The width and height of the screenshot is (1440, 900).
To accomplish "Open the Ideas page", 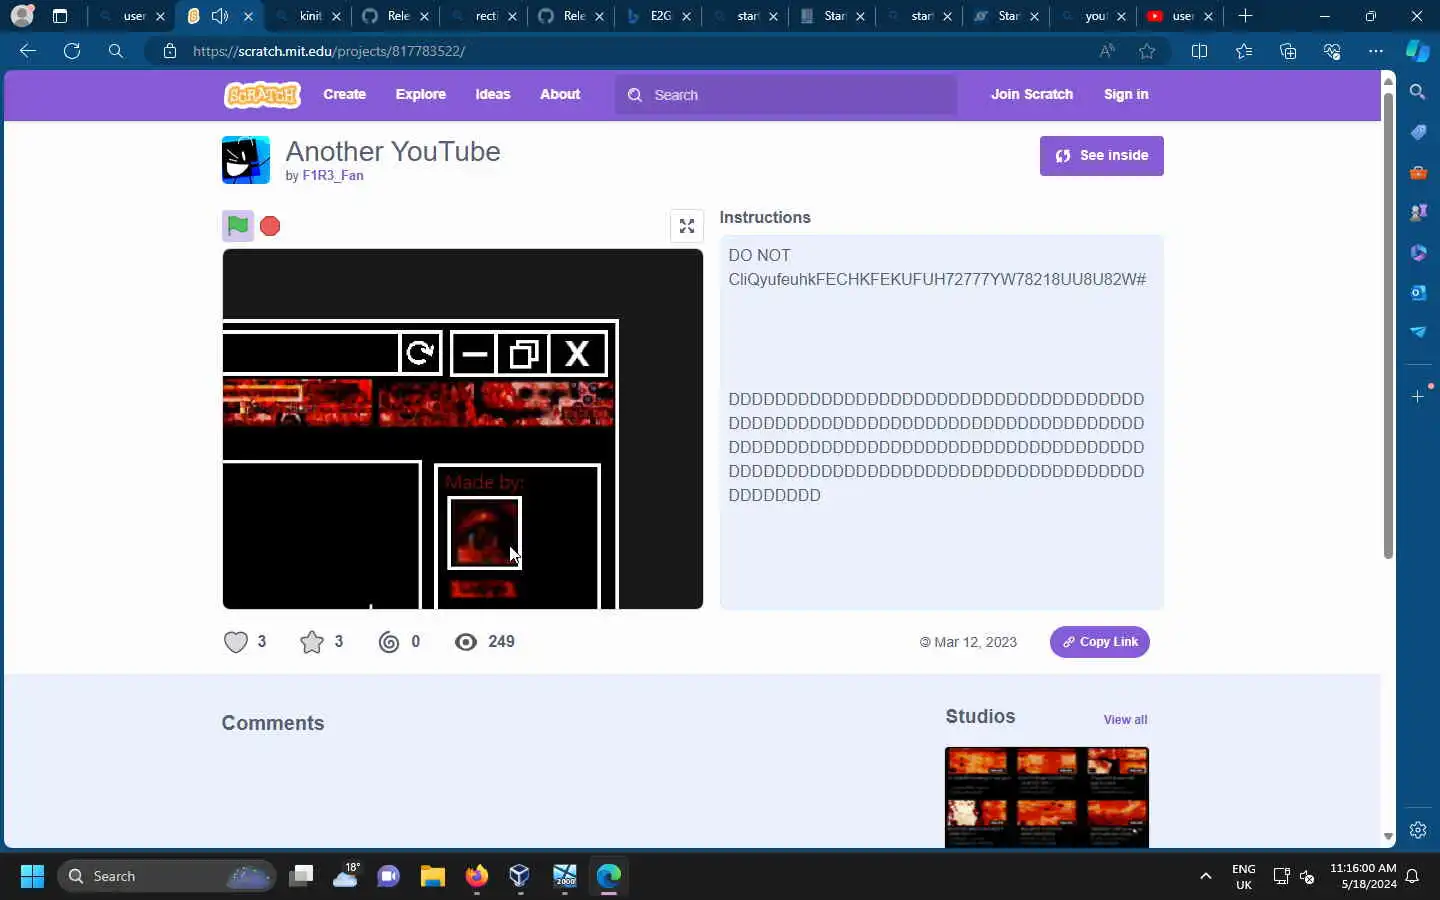I will [492, 94].
